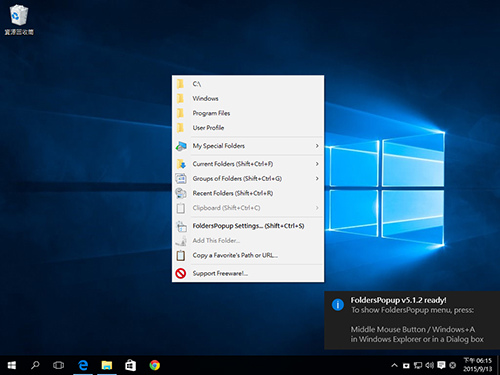The height and width of the screenshot is (375, 500).
Task: Select the C:\ menu entry
Action: (x=248, y=84)
